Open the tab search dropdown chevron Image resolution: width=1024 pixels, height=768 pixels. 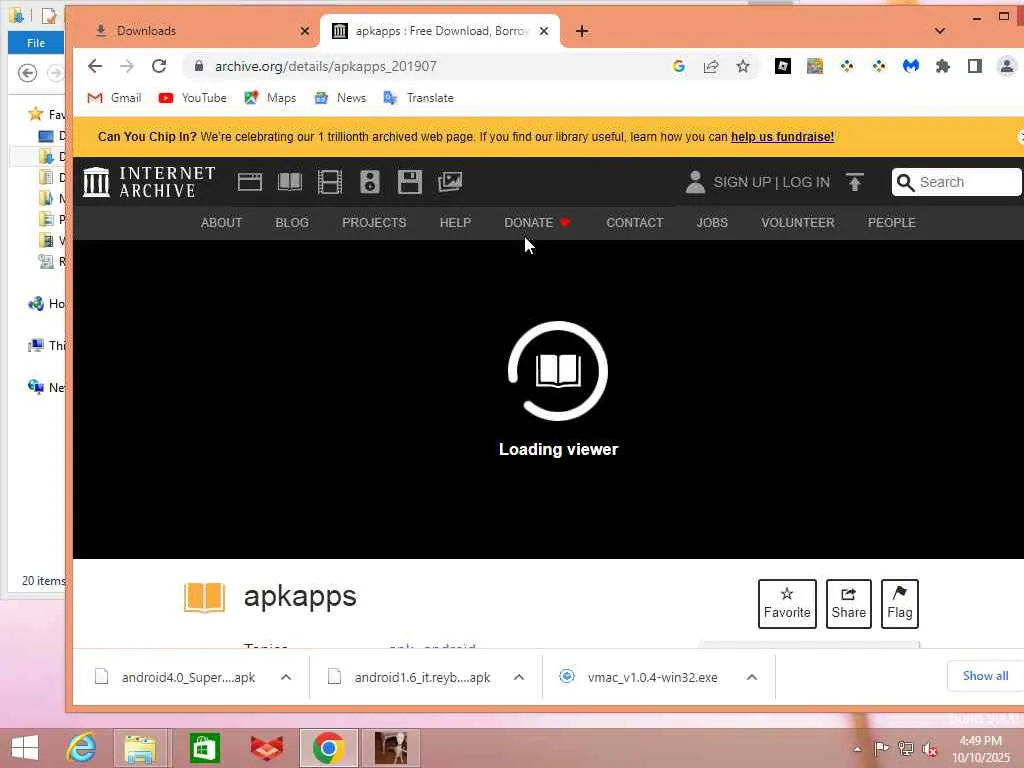pyautogui.click(x=940, y=31)
